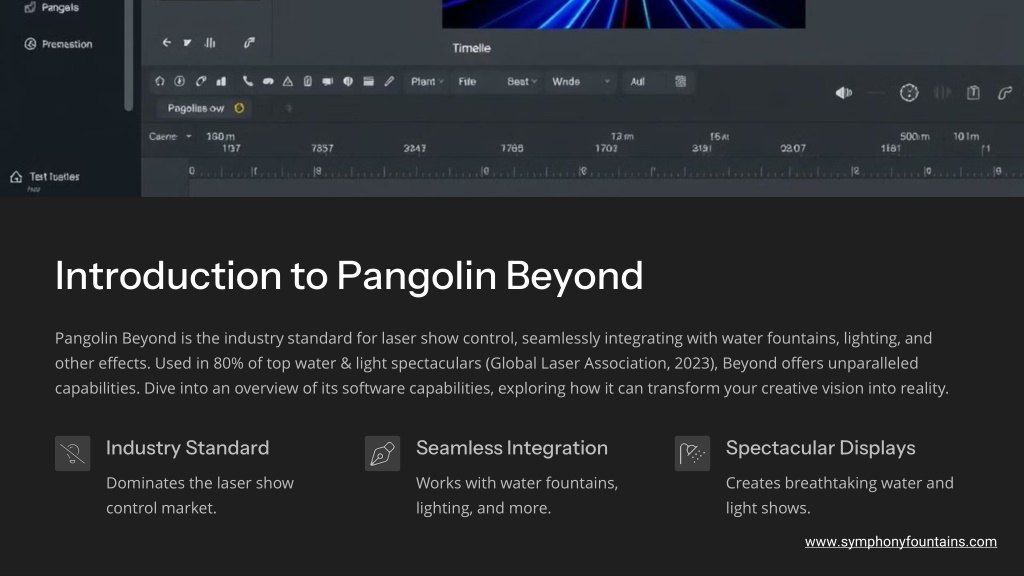The image size is (1024, 576).
Task: Open the Plant dropdown
Action: pyautogui.click(x=427, y=82)
